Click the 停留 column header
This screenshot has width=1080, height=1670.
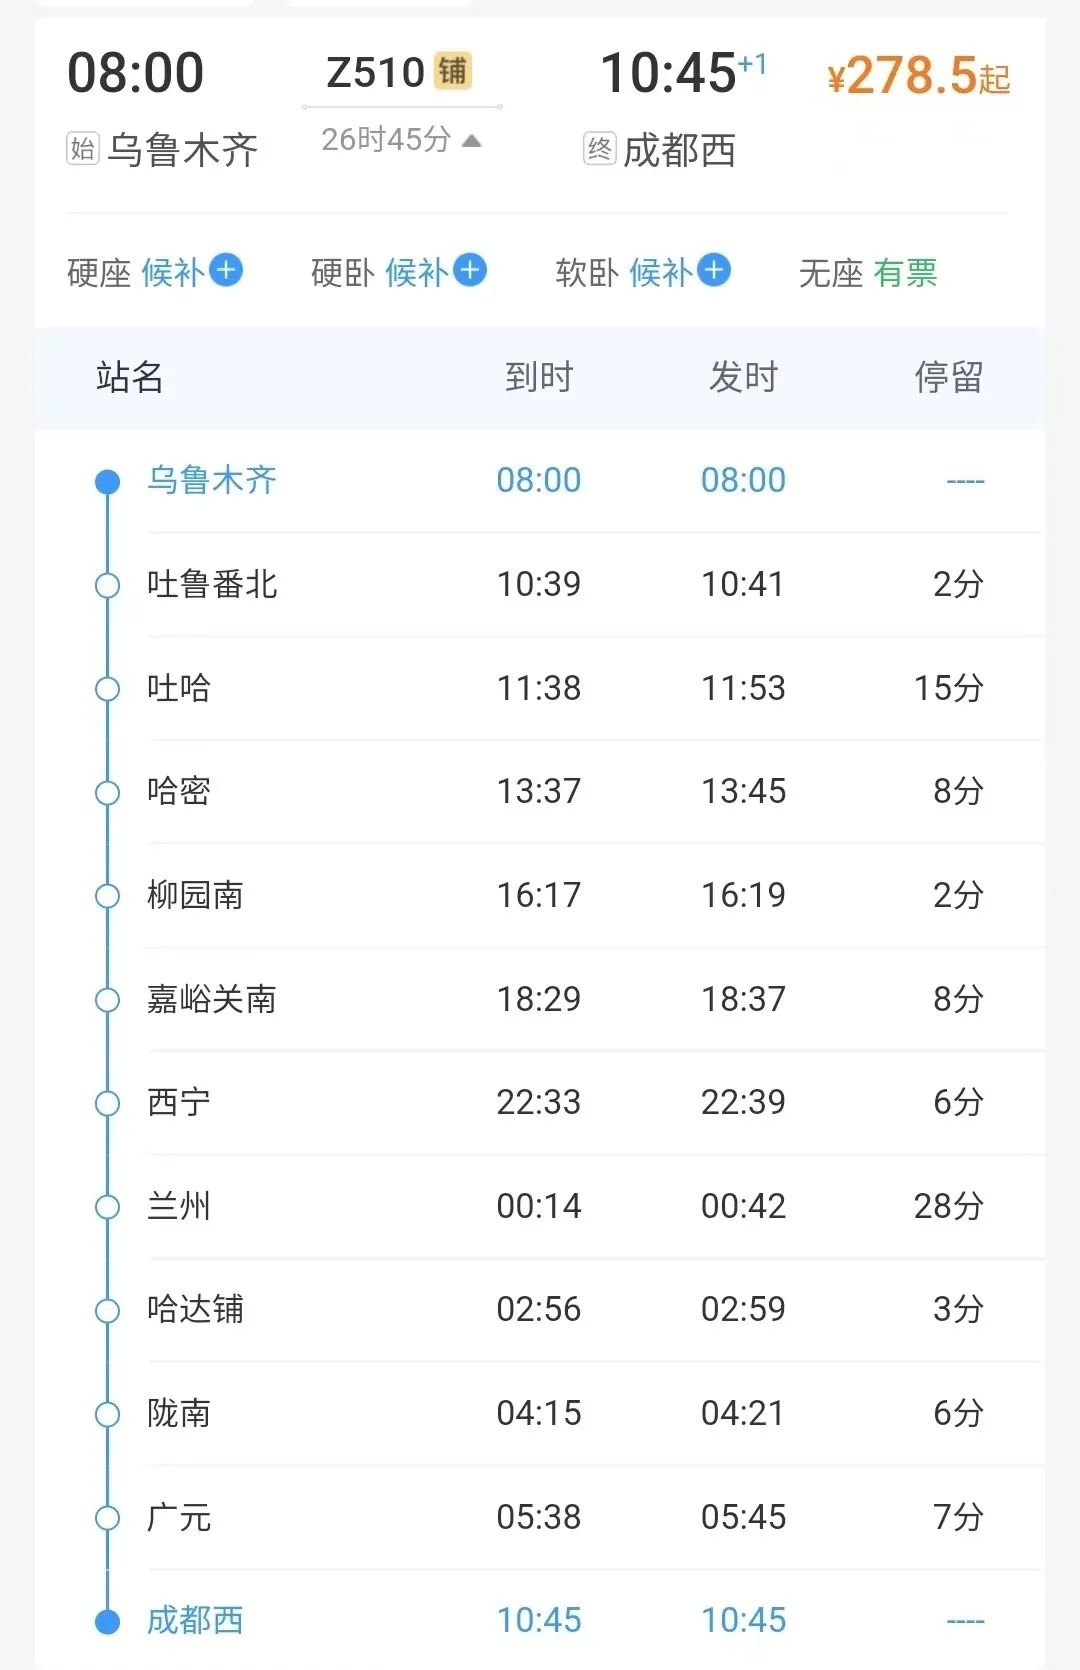[x=948, y=377]
